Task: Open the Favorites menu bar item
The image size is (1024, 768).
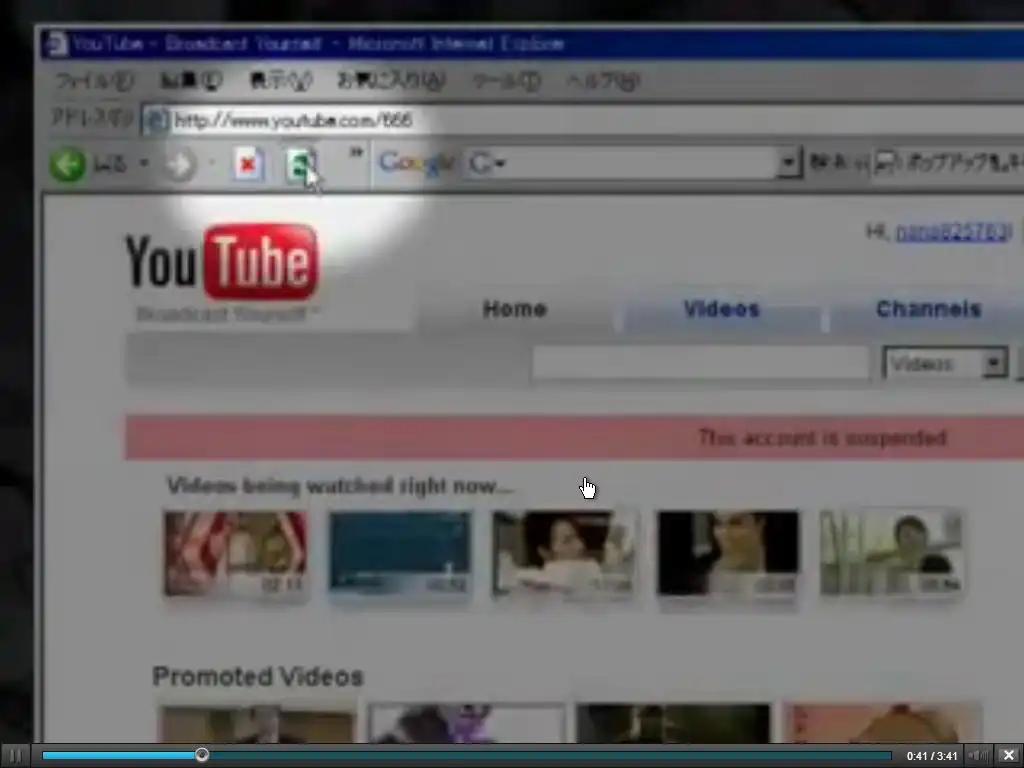Action: 391,80
